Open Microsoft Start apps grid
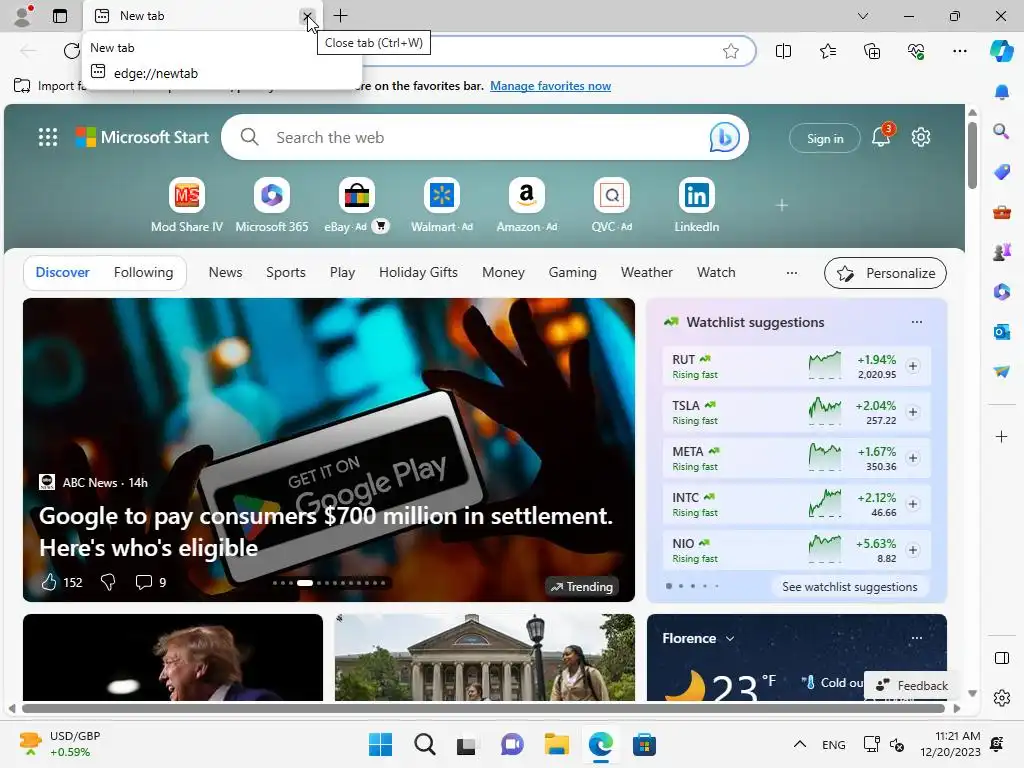The width and height of the screenshot is (1024, 768). [x=48, y=137]
